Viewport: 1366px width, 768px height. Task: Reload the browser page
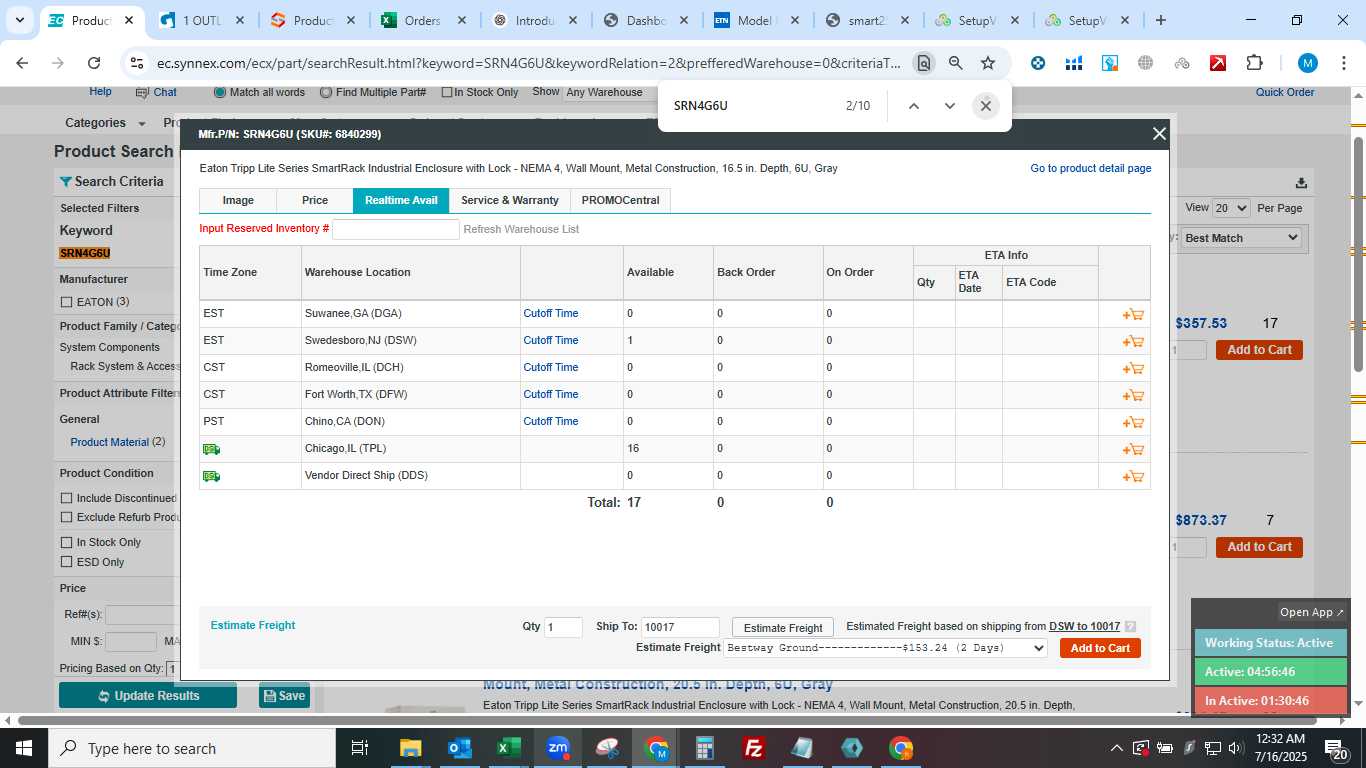point(94,63)
